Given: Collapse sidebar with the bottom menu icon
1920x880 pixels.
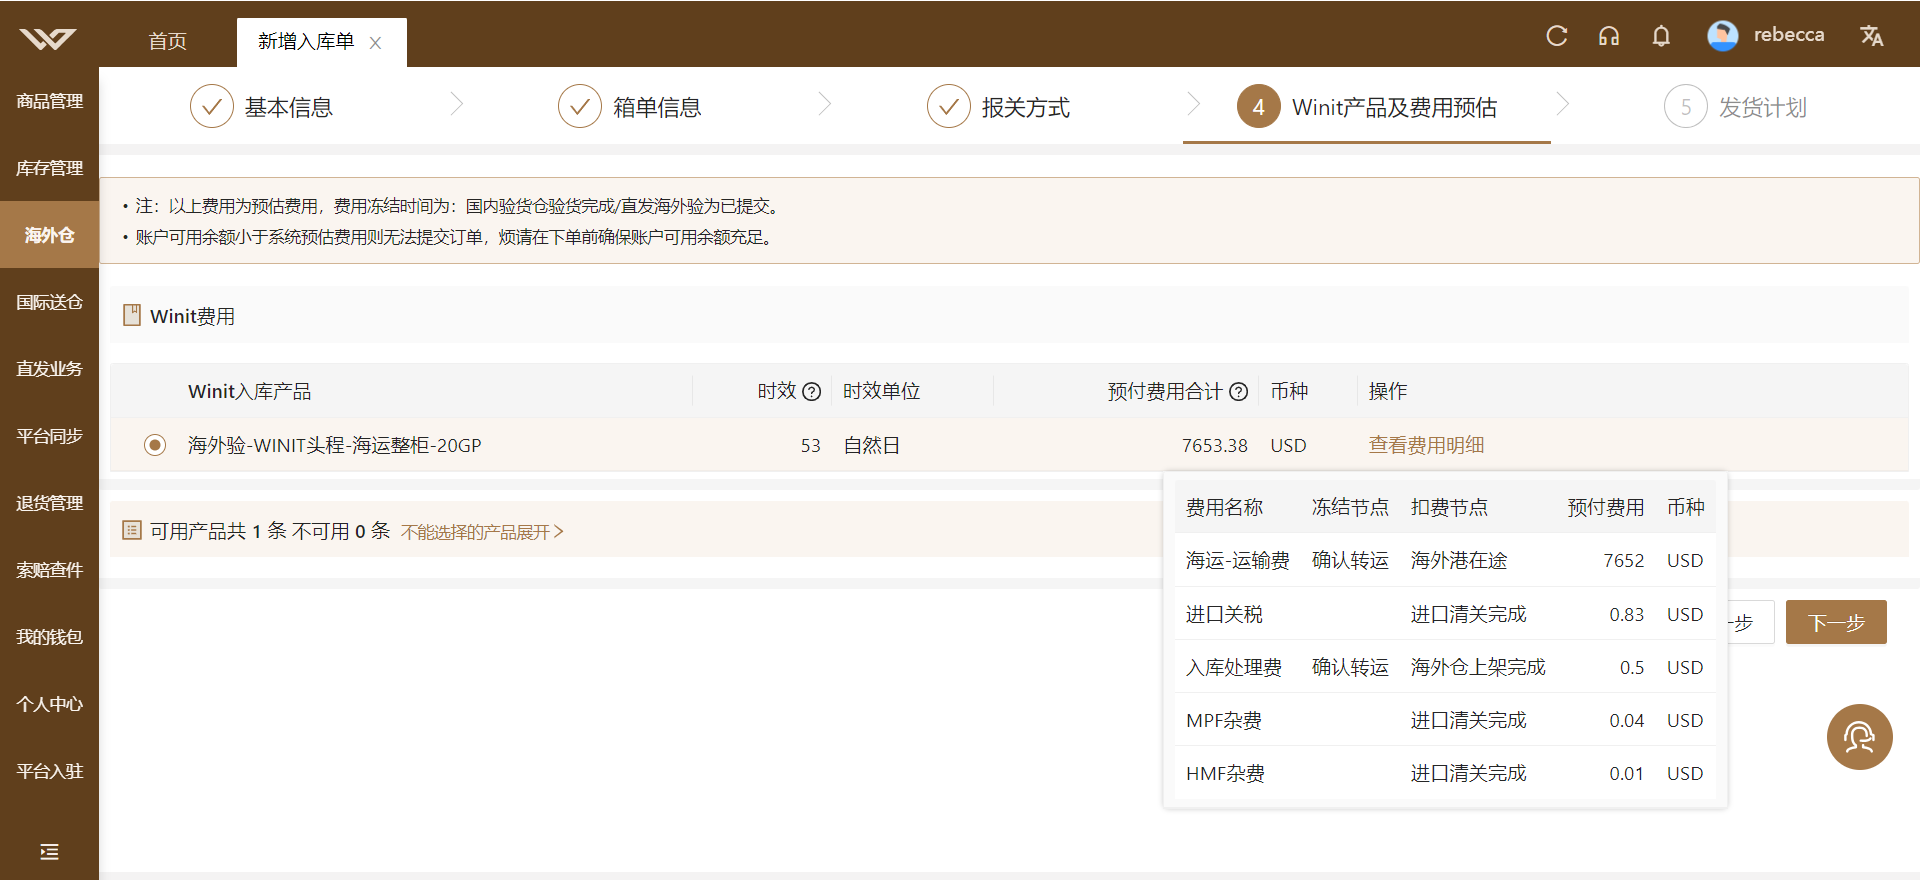Looking at the screenshot, I should [49, 852].
